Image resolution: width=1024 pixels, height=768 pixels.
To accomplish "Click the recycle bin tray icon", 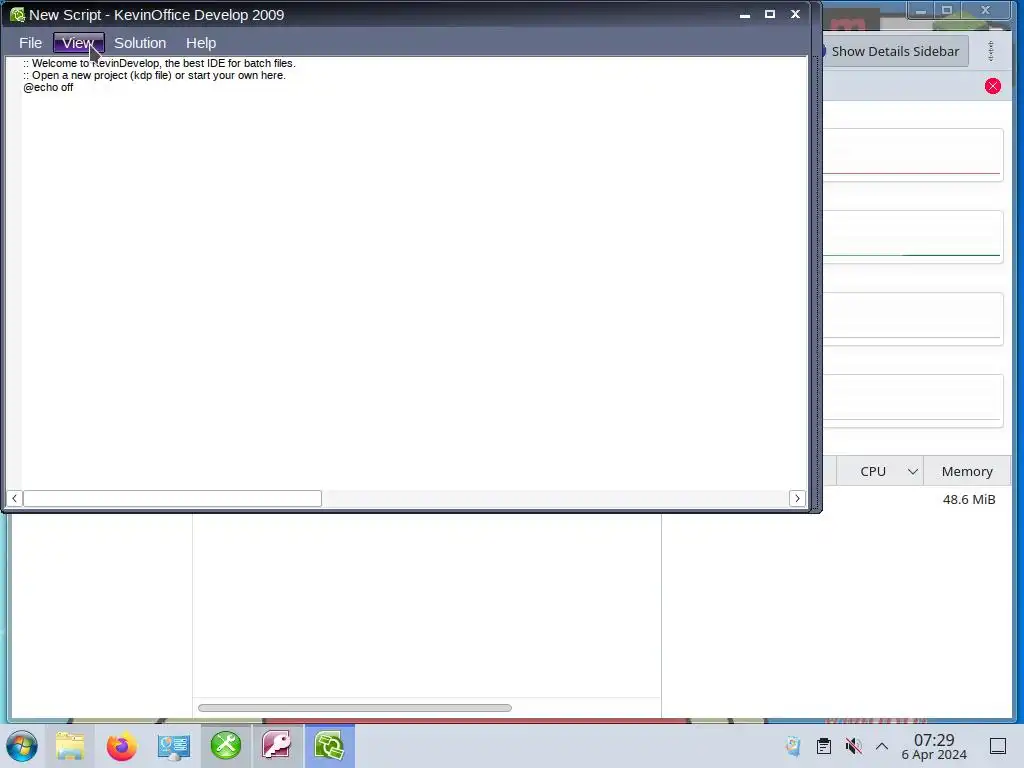I will coord(793,746).
